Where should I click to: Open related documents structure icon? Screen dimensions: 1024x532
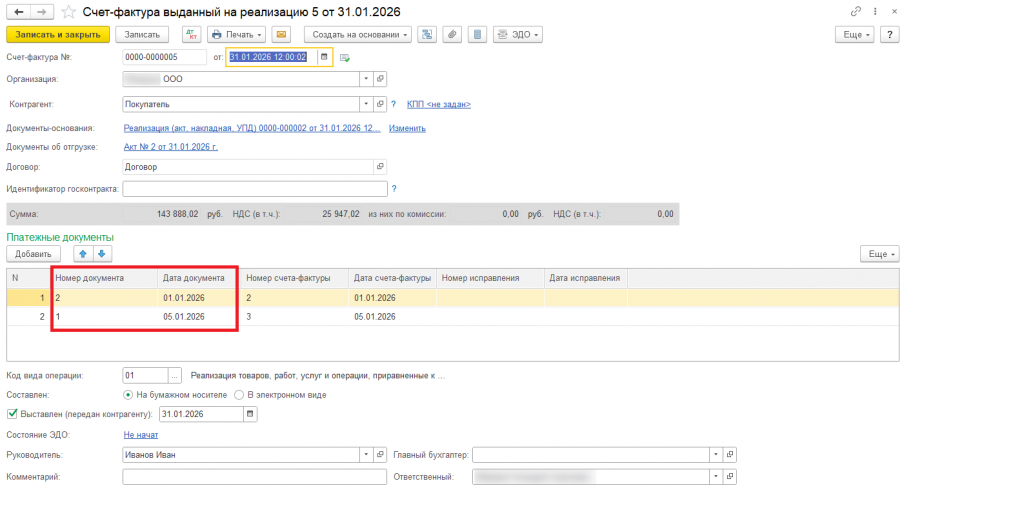click(427, 35)
